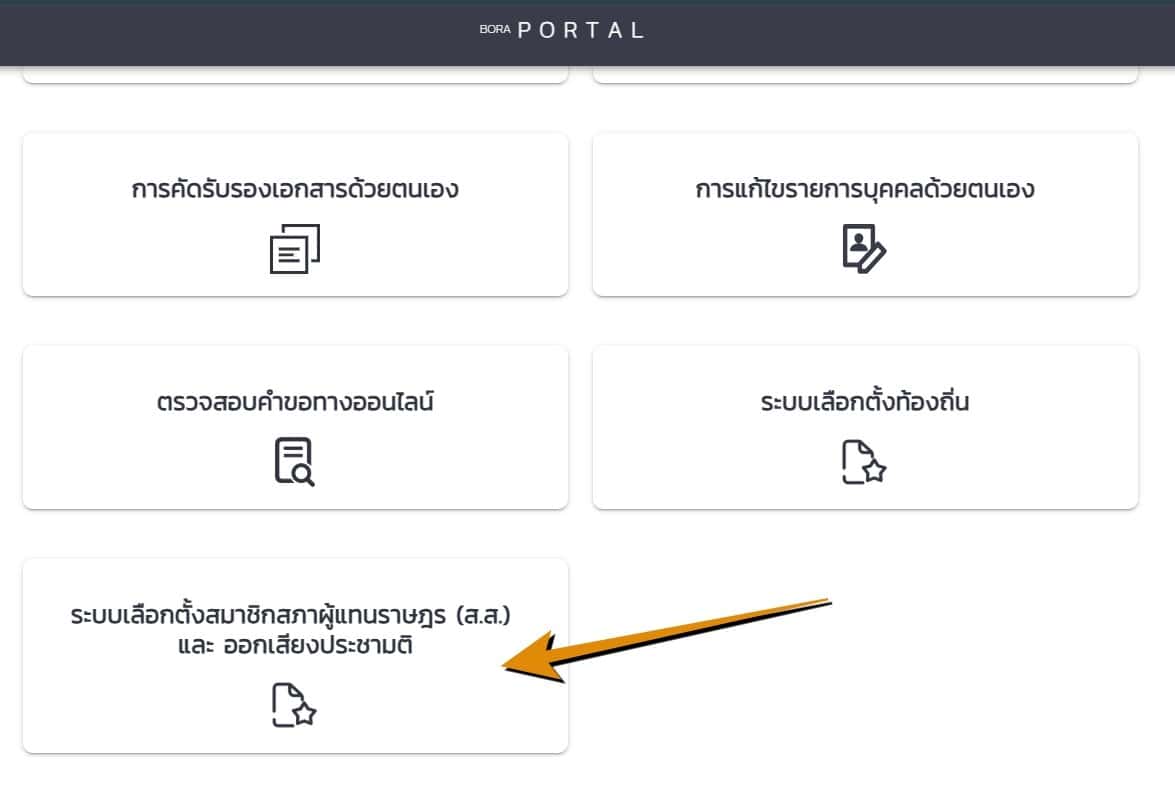Click star document icon under ระบบเลือกตั้งท้องถิ่น

click(864, 462)
